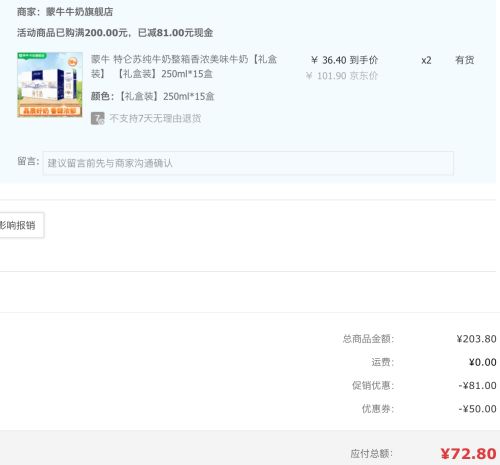Click the 运费 ¥0.00 value
500x465 pixels.
pyautogui.click(x=482, y=362)
